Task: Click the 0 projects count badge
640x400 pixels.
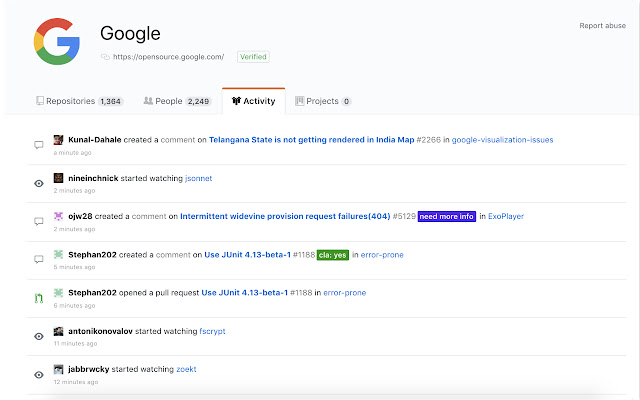Action: click(x=346, y=101)
